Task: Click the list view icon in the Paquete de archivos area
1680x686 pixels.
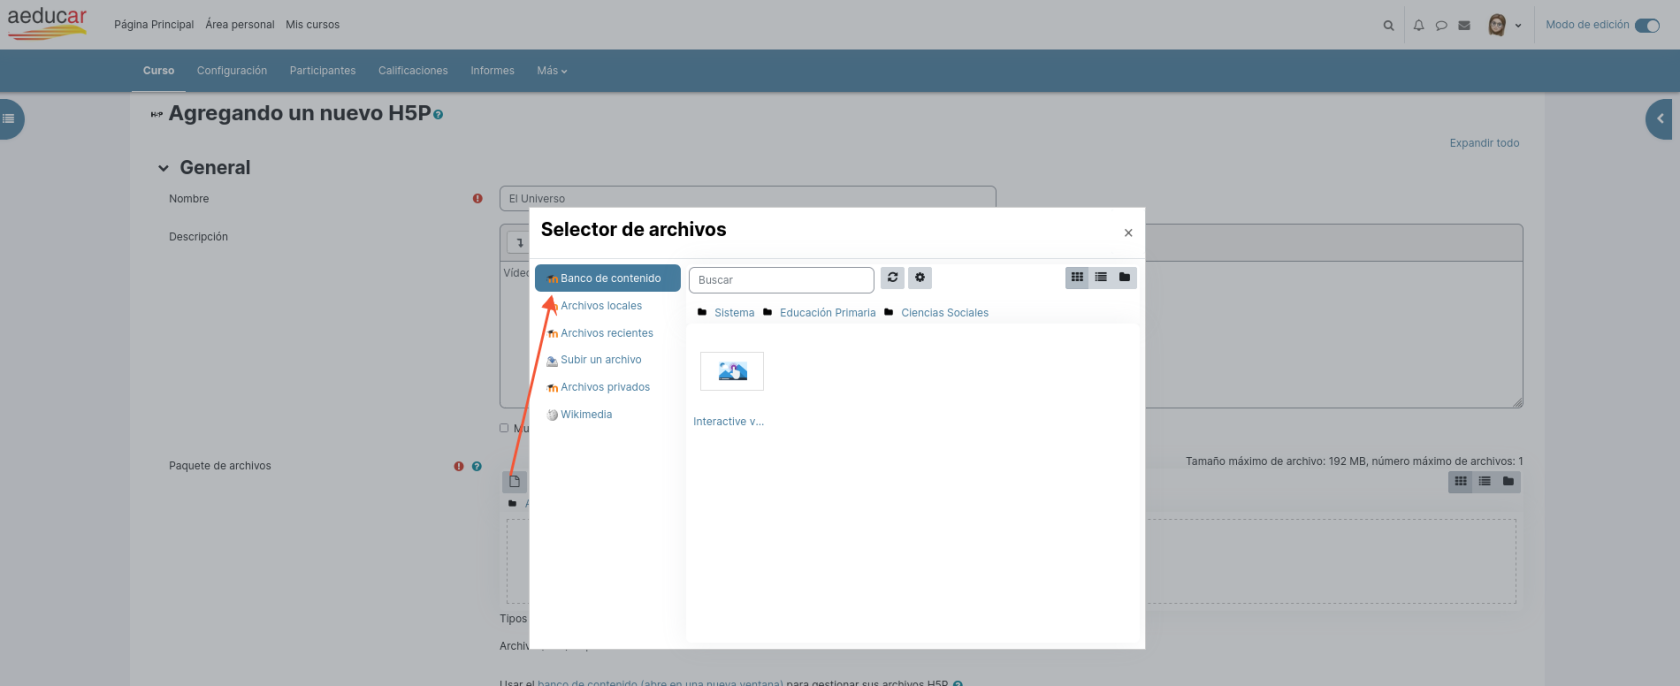Action: (1485, 481)
